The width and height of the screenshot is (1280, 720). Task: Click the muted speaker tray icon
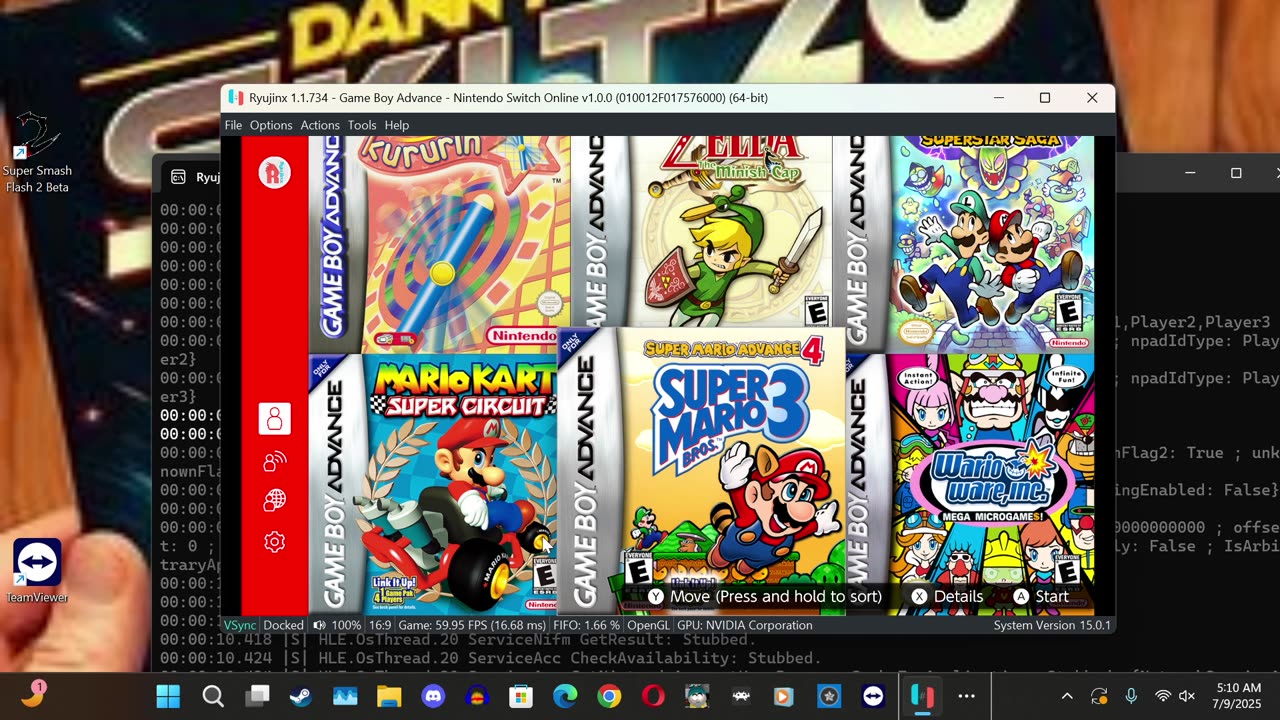tap(1187, 696)
